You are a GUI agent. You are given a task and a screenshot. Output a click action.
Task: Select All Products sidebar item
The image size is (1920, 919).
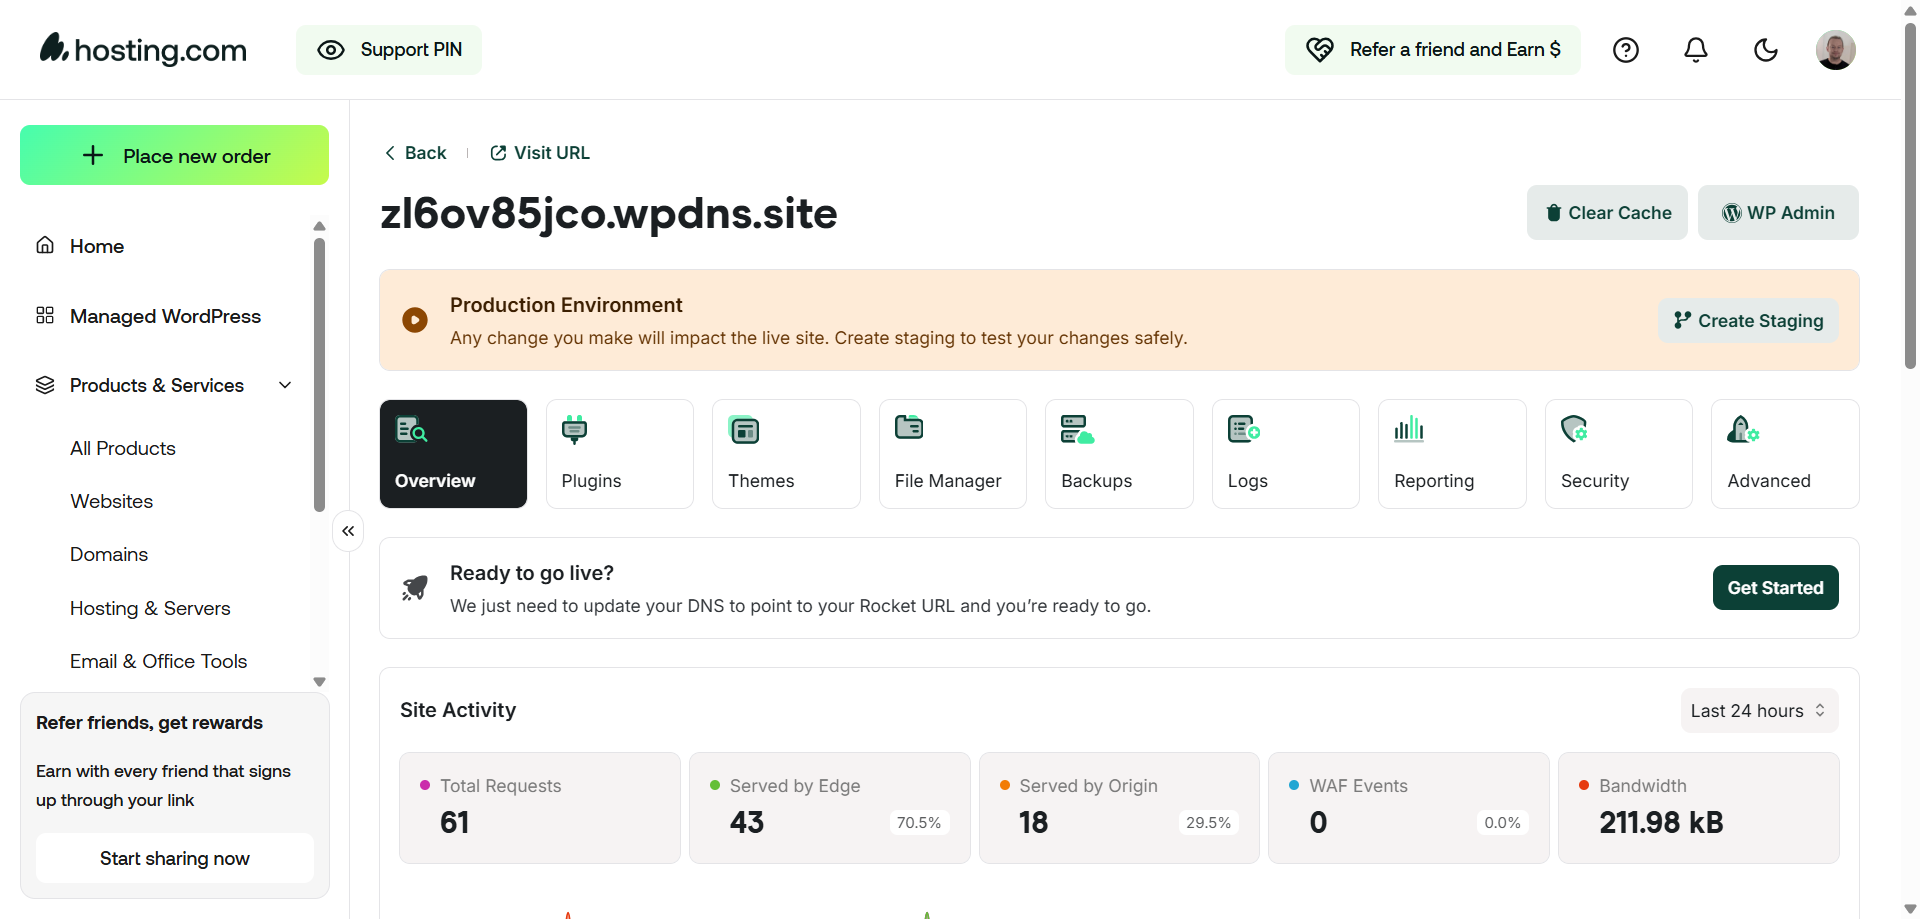pos(123,448)
